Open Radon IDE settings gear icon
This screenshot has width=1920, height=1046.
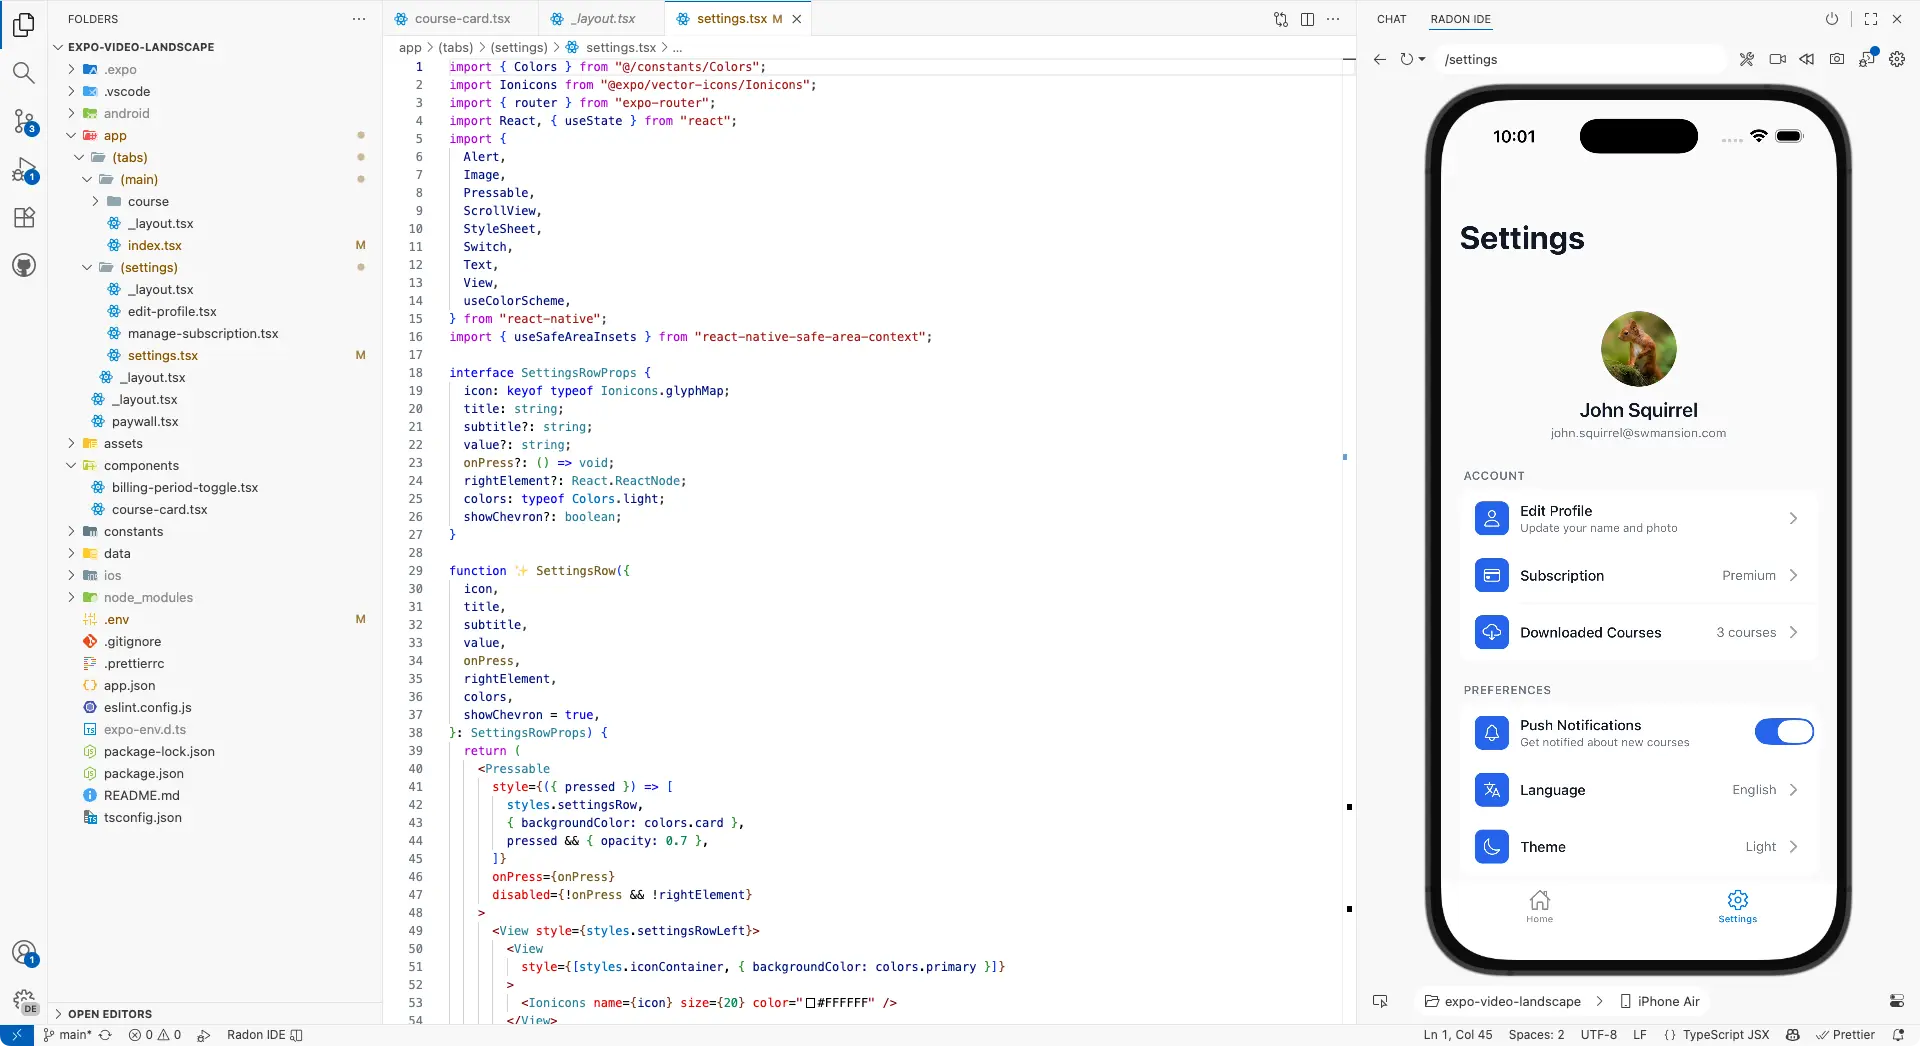1897,59
